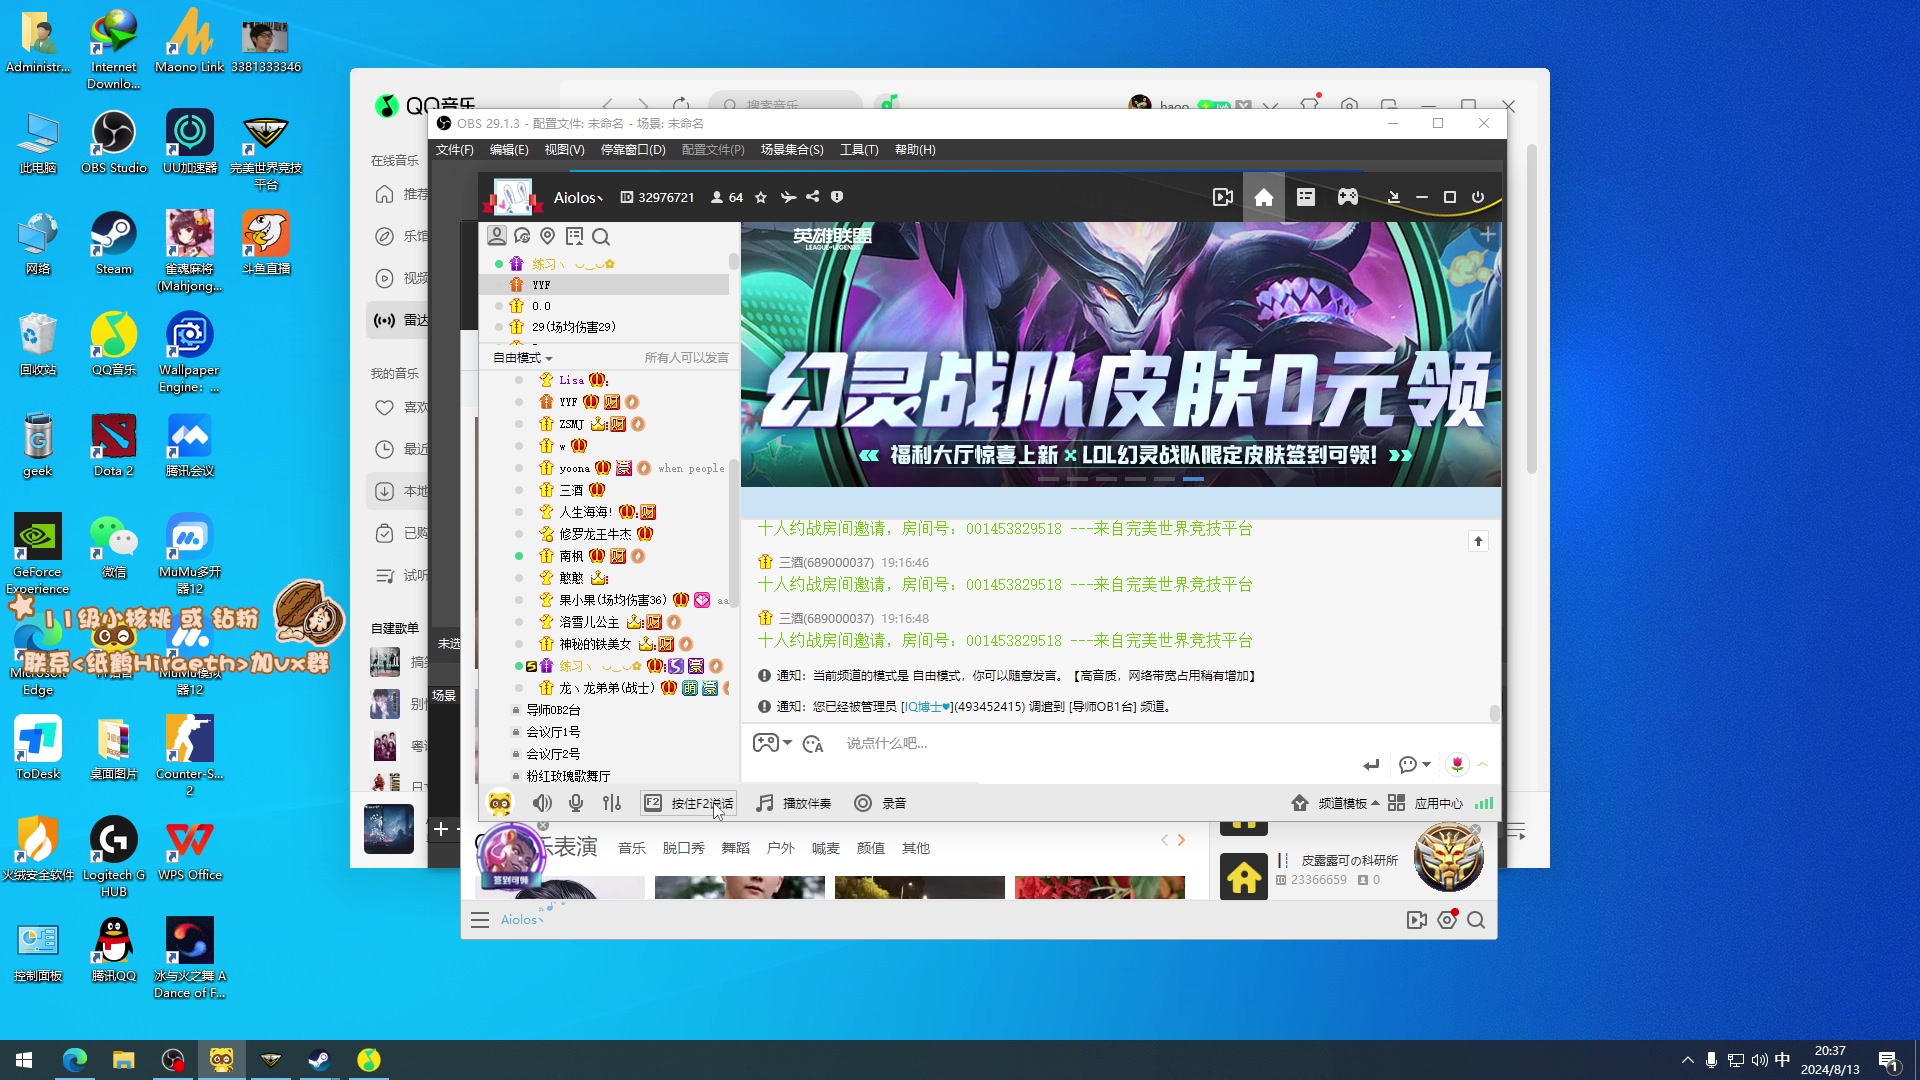Search members with magnifier icon in user panel
This screenshot has height=1080, width=1920.
601,236
